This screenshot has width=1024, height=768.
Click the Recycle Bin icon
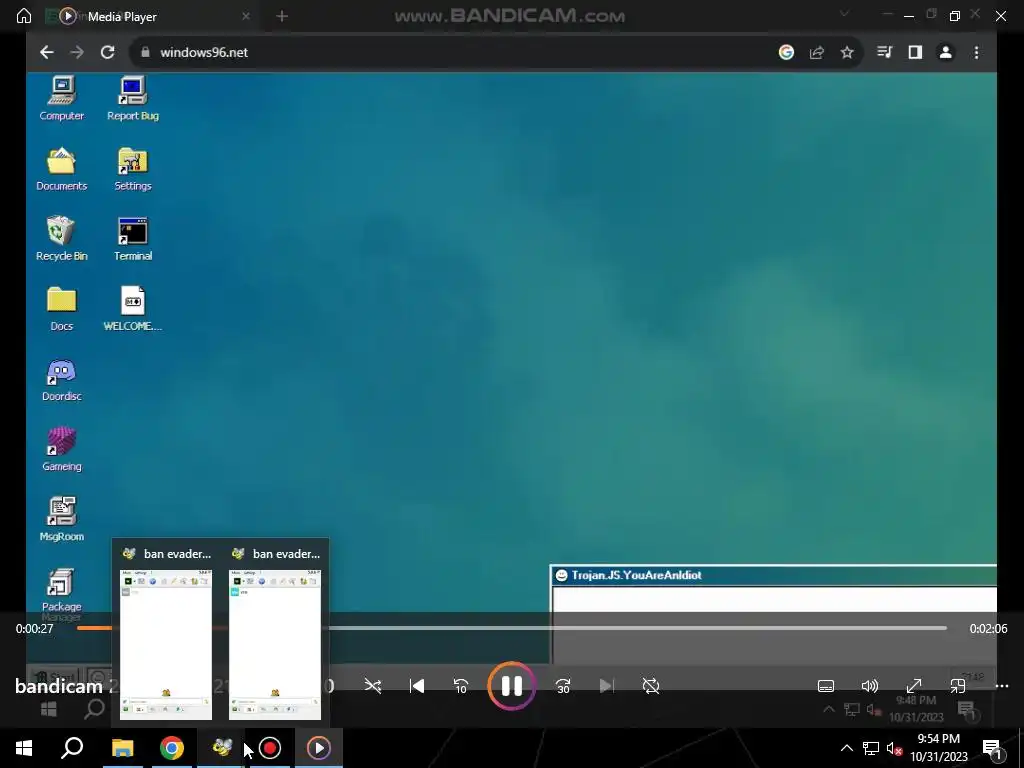pos(61,238)
